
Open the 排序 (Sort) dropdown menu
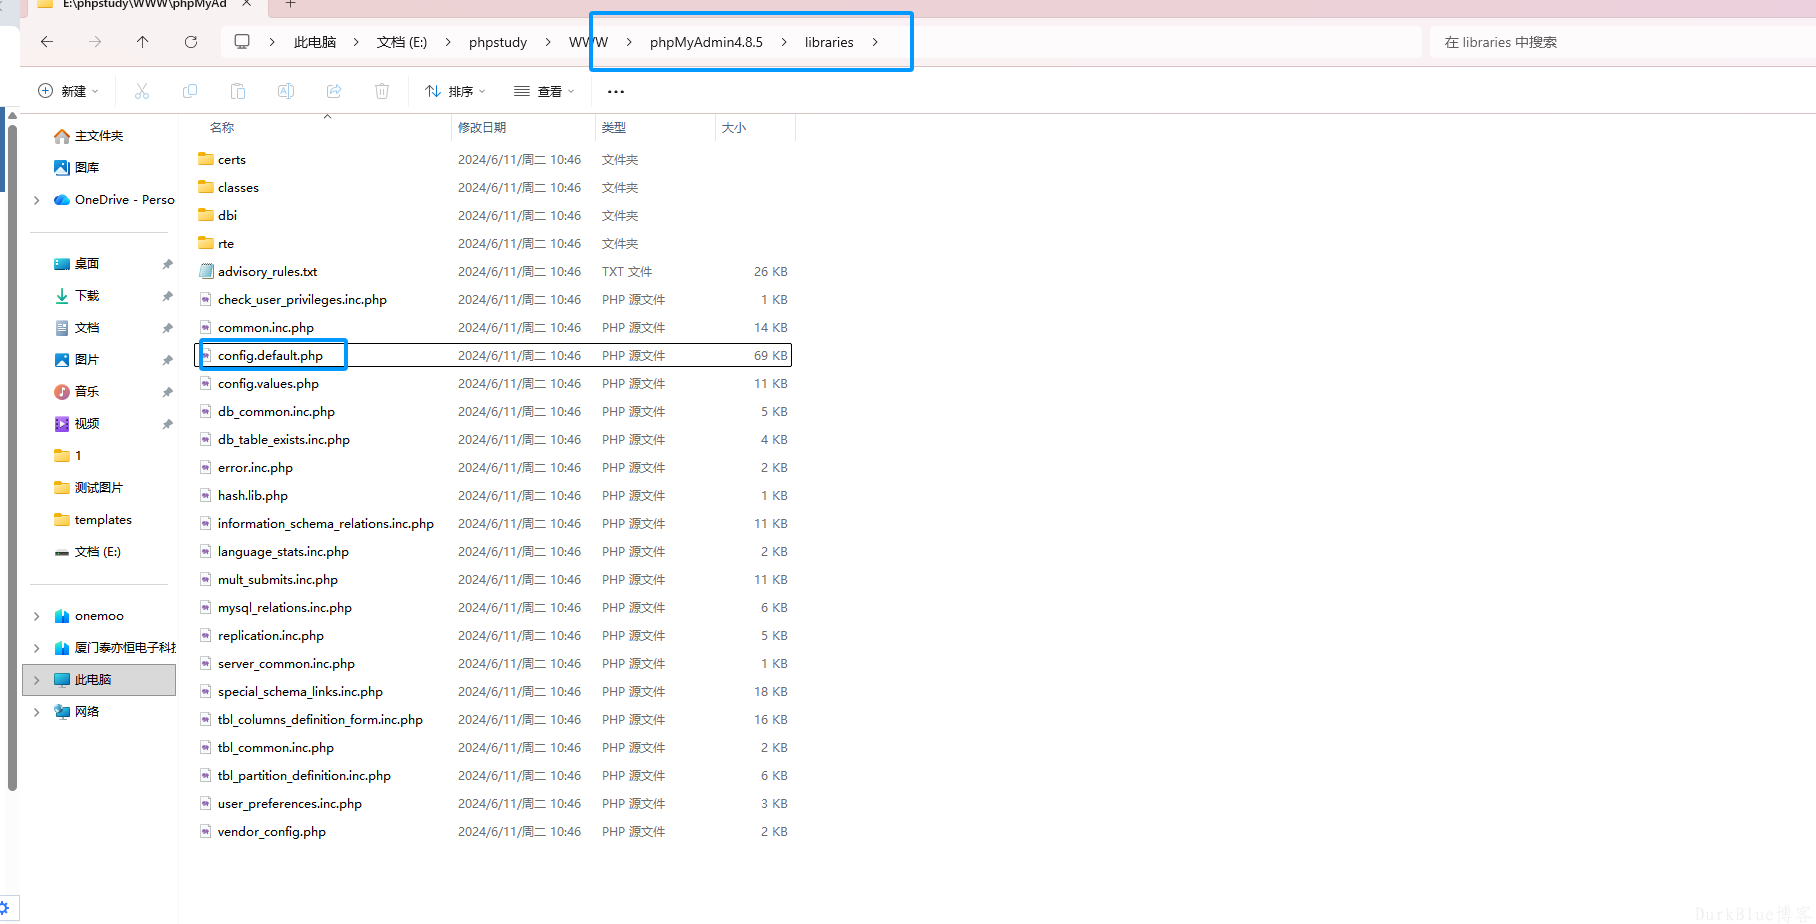pos(455,91)
